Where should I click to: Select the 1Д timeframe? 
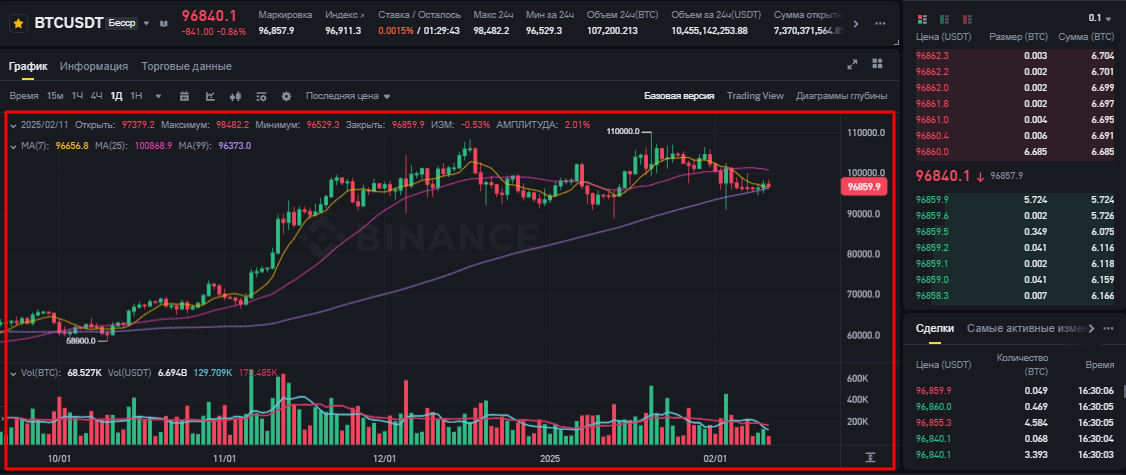116,96
